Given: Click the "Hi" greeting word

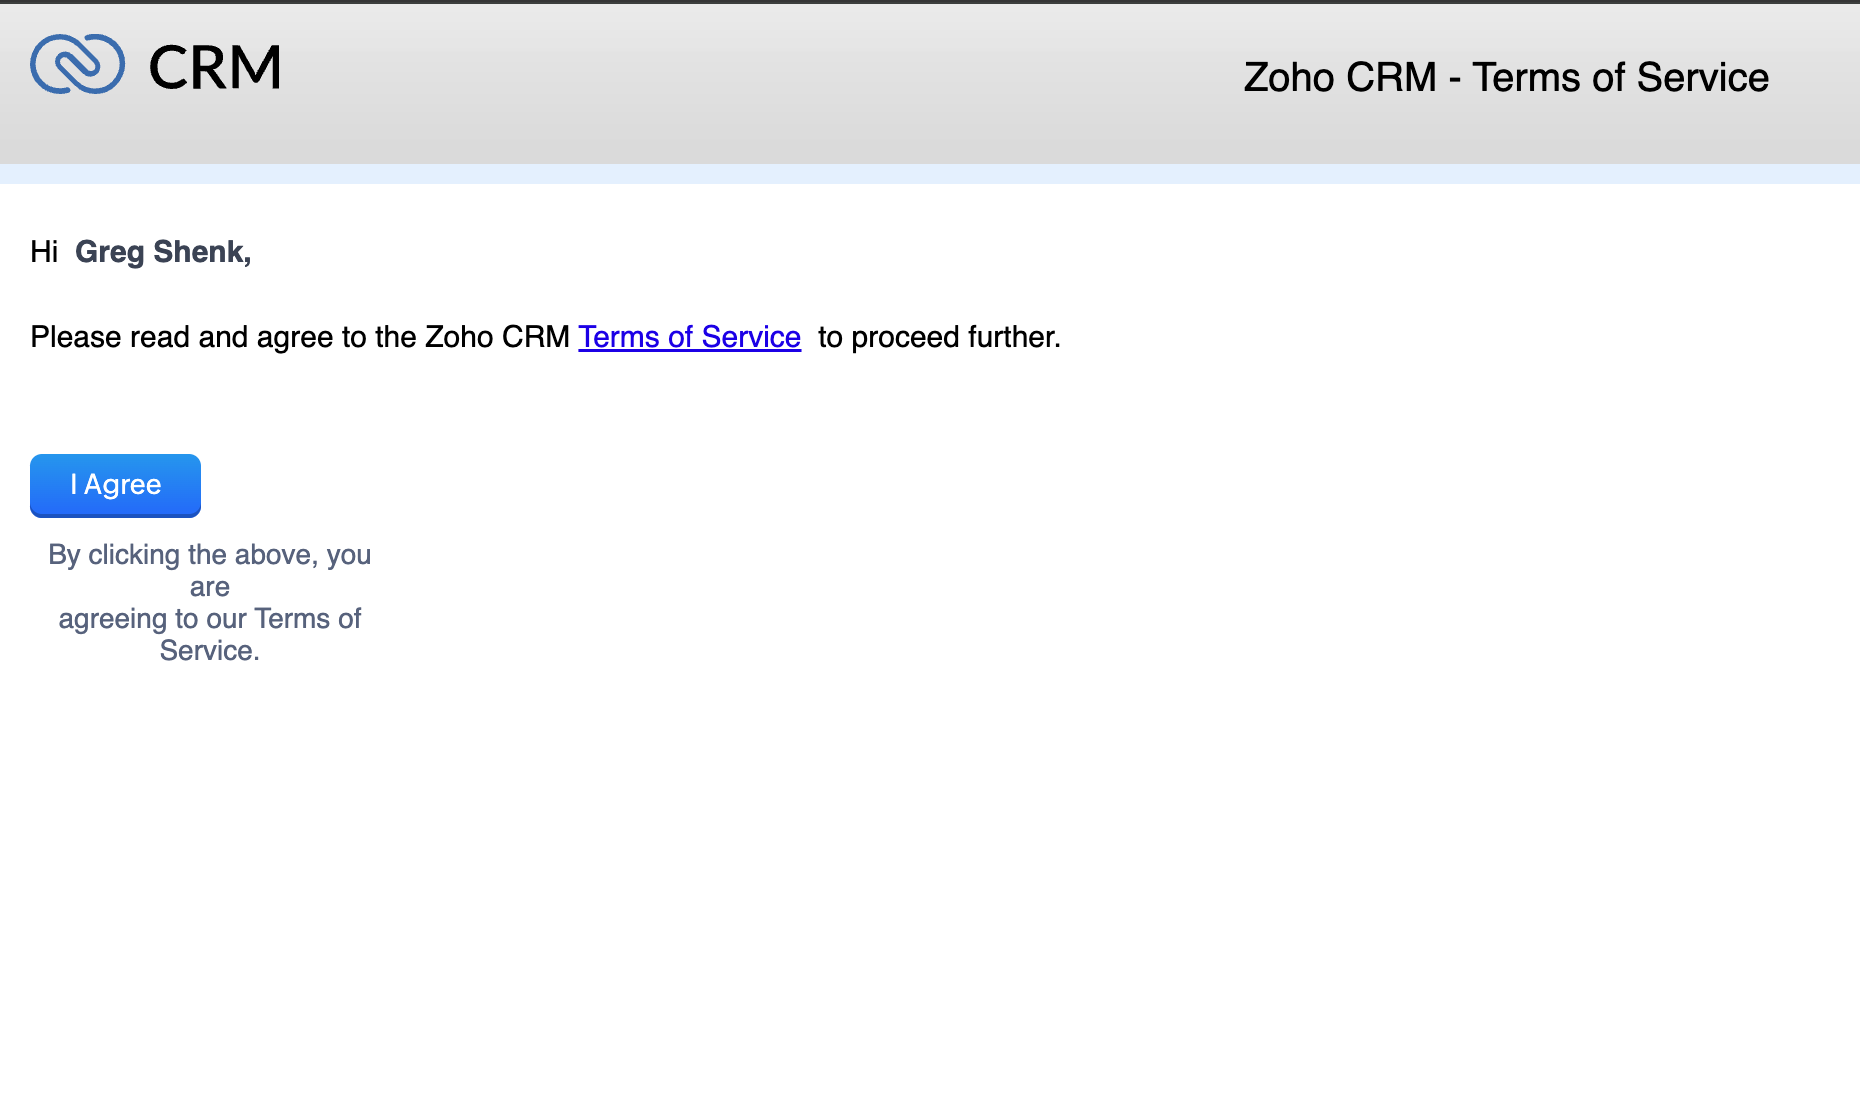Looking at the screenshot, I should click(44, 252).
